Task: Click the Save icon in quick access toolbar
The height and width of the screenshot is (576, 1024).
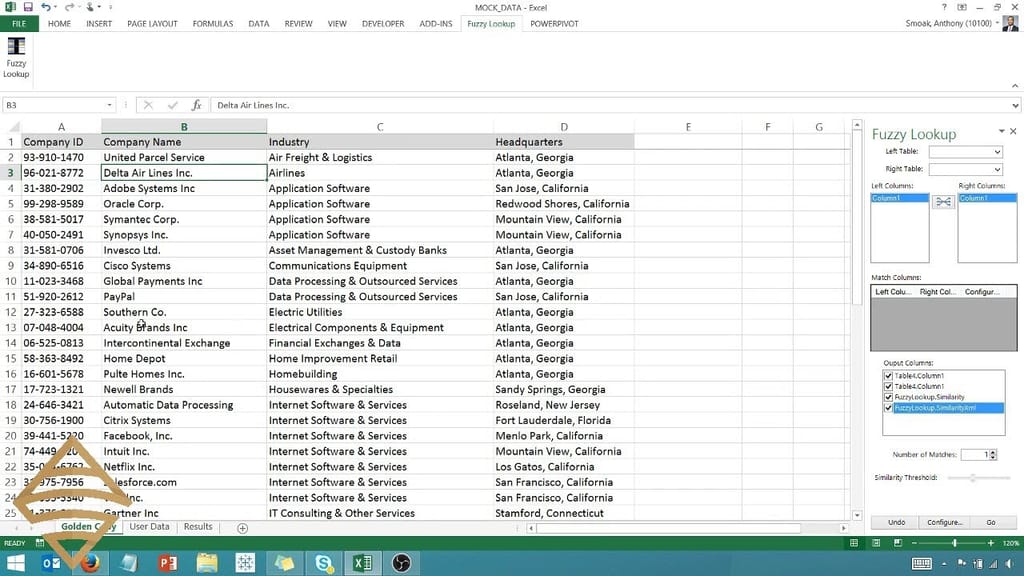Action: 28,8
